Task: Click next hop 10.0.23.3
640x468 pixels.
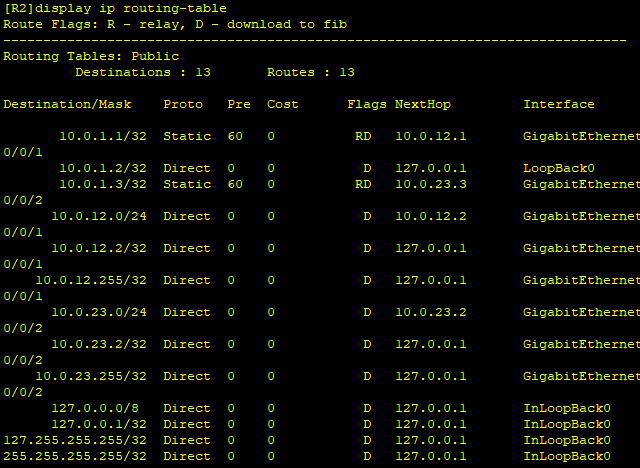Action: (431, 184)
